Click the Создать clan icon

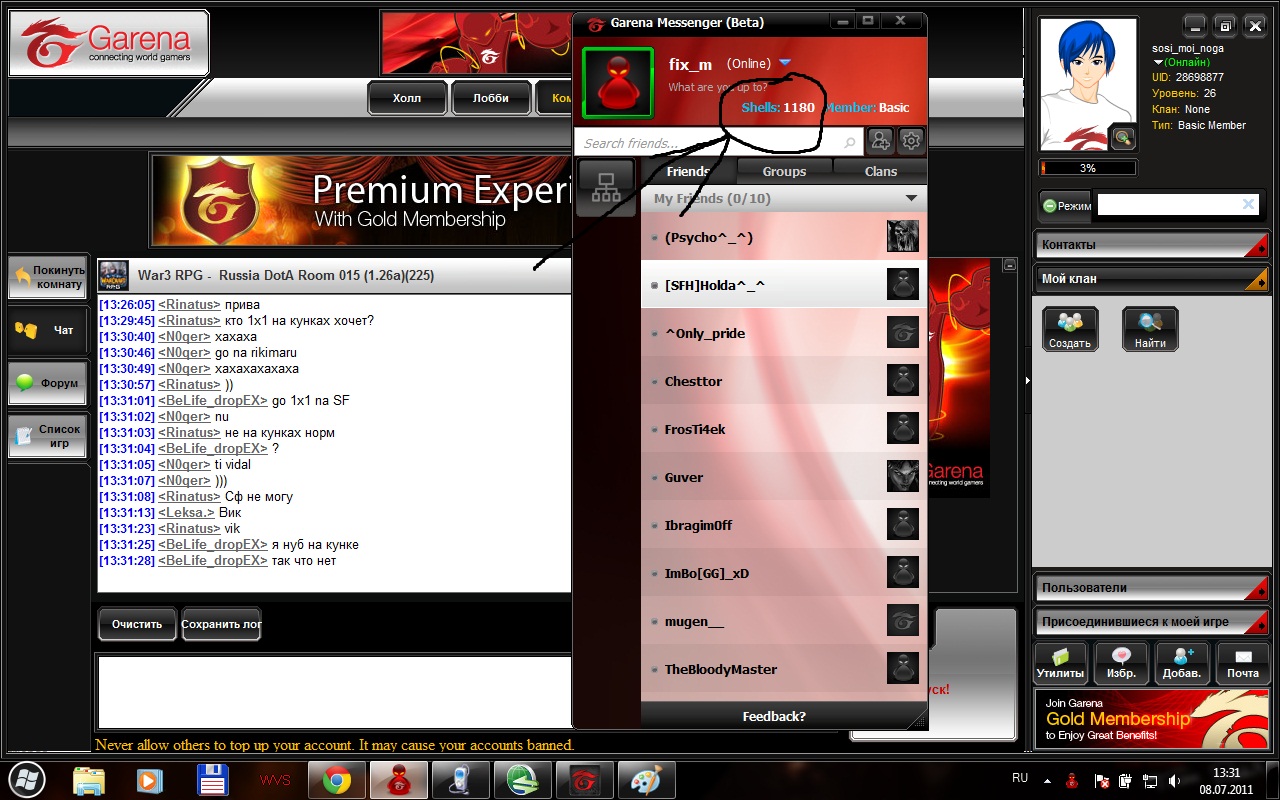click(1070, 329)
